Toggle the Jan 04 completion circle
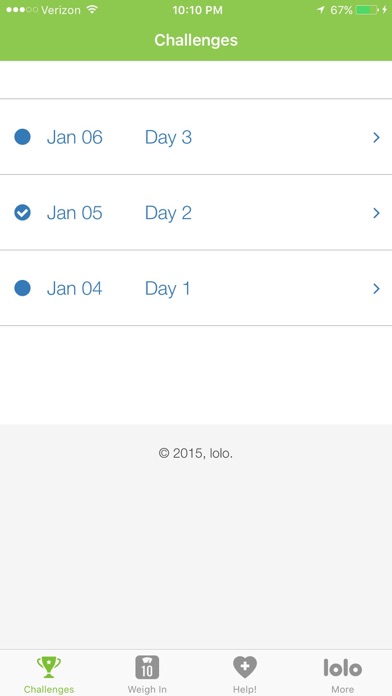Viewport: 392px width, 696px height. [x=22, y=288]
